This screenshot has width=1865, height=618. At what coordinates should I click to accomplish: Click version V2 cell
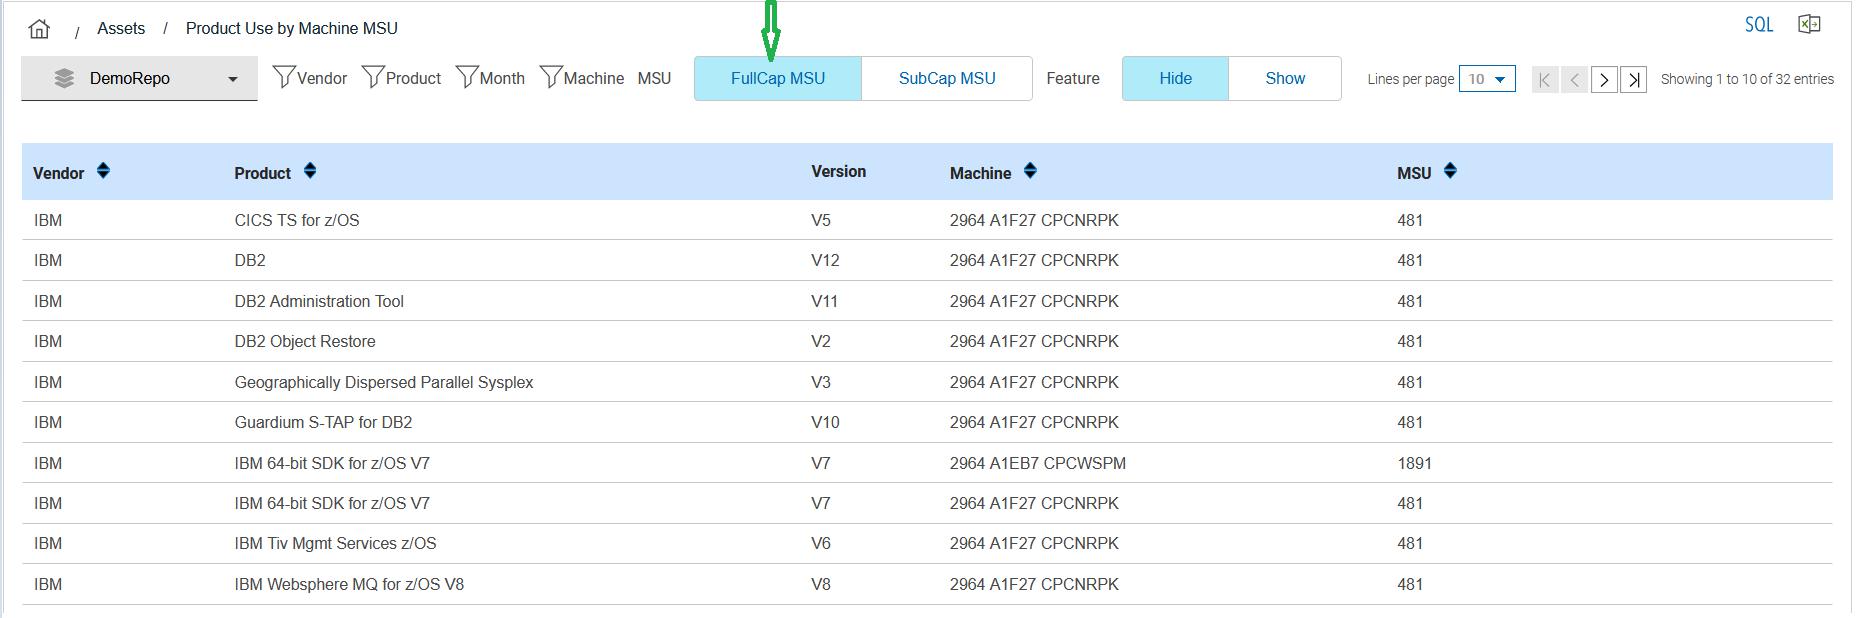(x=821, y=341)
